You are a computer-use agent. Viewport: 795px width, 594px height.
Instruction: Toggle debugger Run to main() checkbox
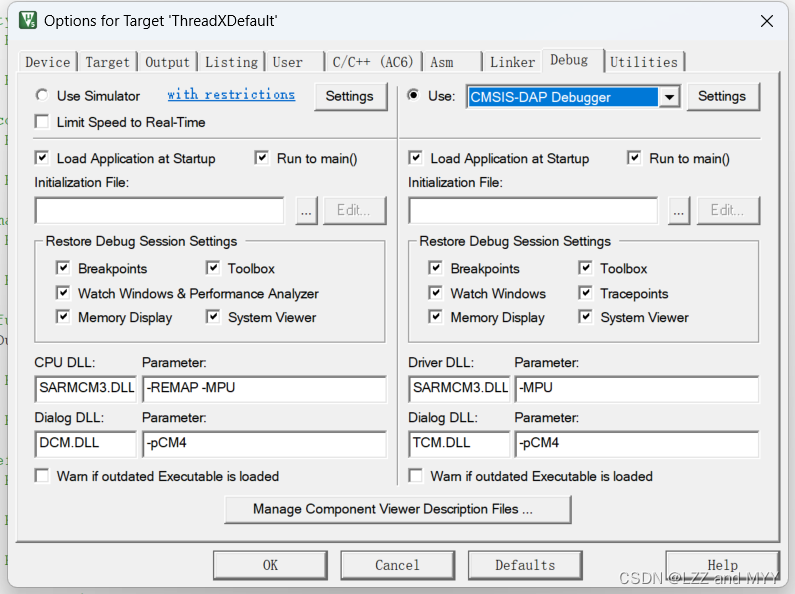(x=634, y=158)
